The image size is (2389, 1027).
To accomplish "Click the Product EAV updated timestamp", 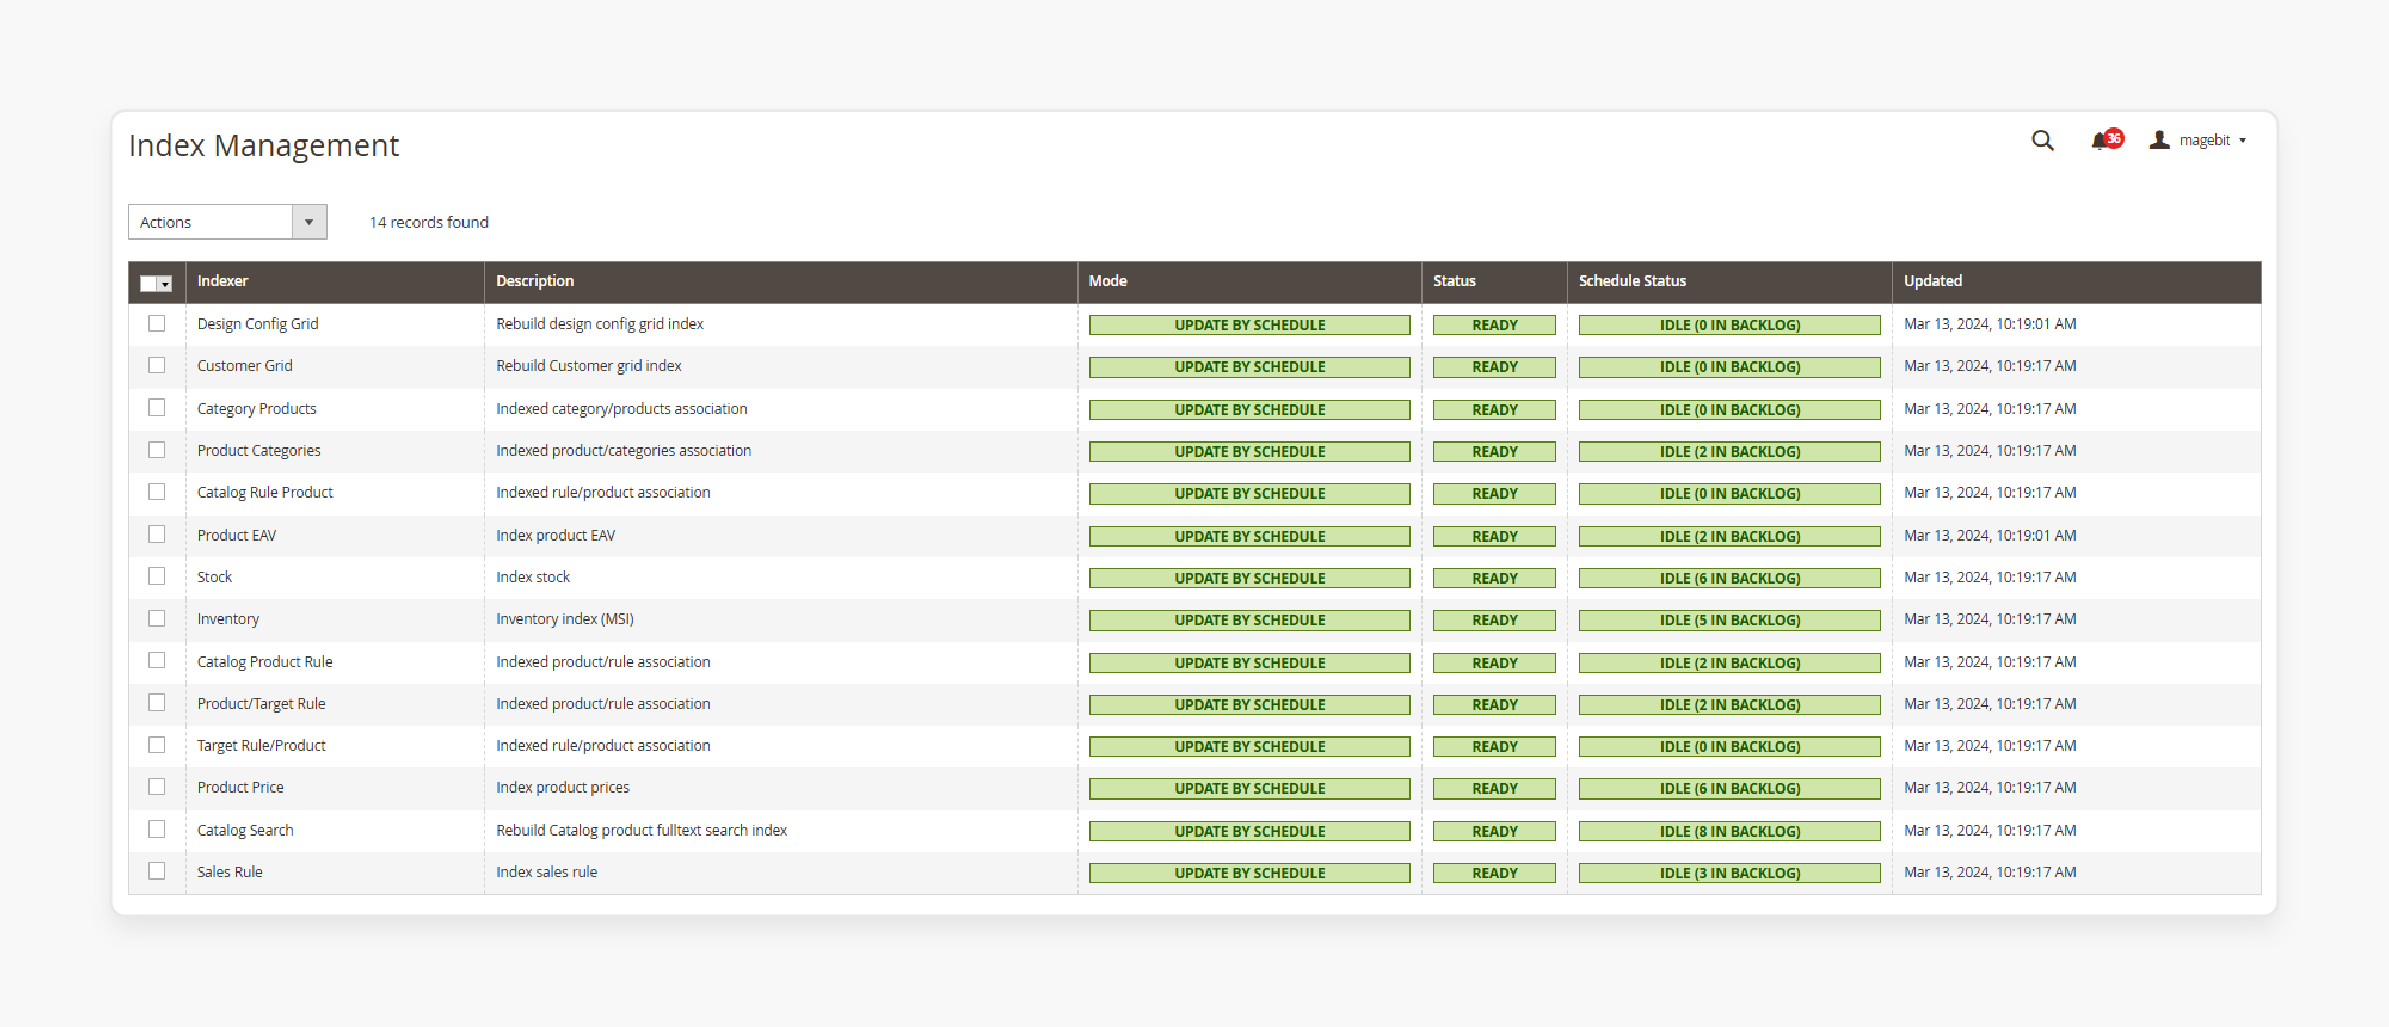I will (x=1990, y=536).
